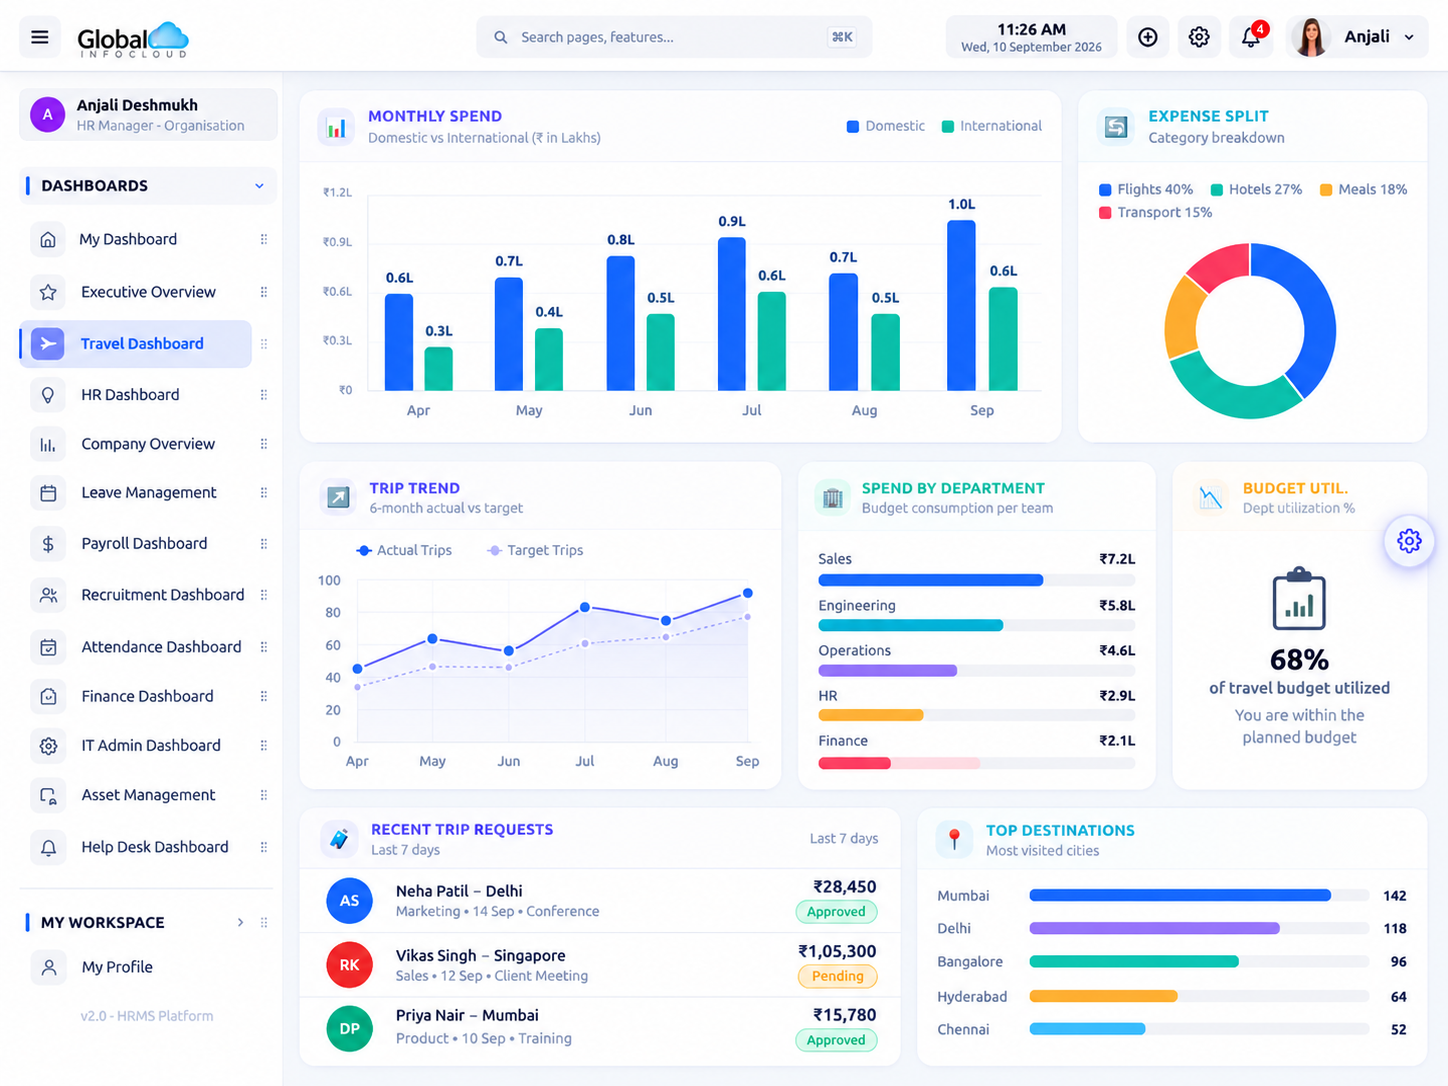Click the search pages, features field

(674, 37)
